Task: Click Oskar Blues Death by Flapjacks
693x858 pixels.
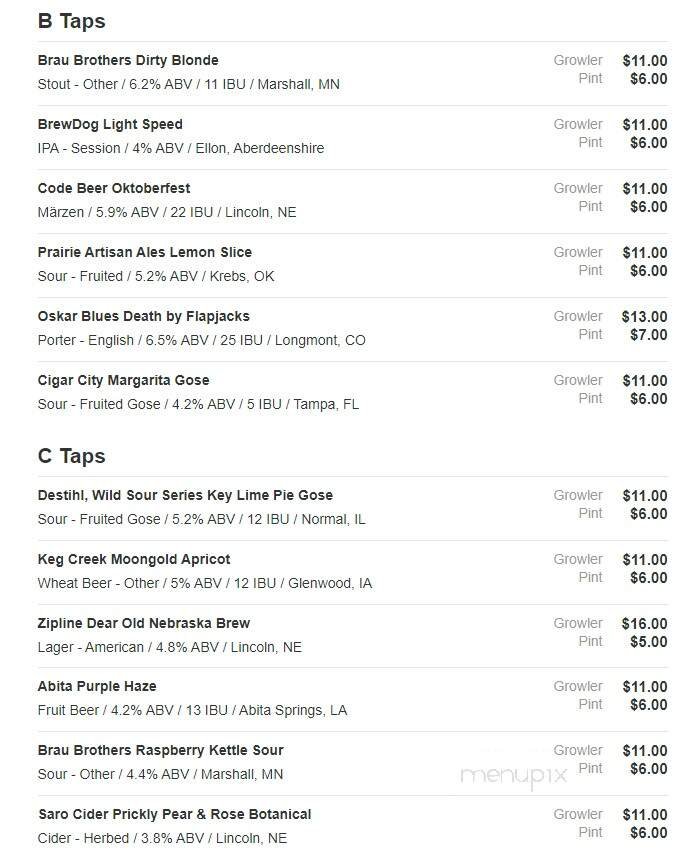Action: [x=144, y=317]
